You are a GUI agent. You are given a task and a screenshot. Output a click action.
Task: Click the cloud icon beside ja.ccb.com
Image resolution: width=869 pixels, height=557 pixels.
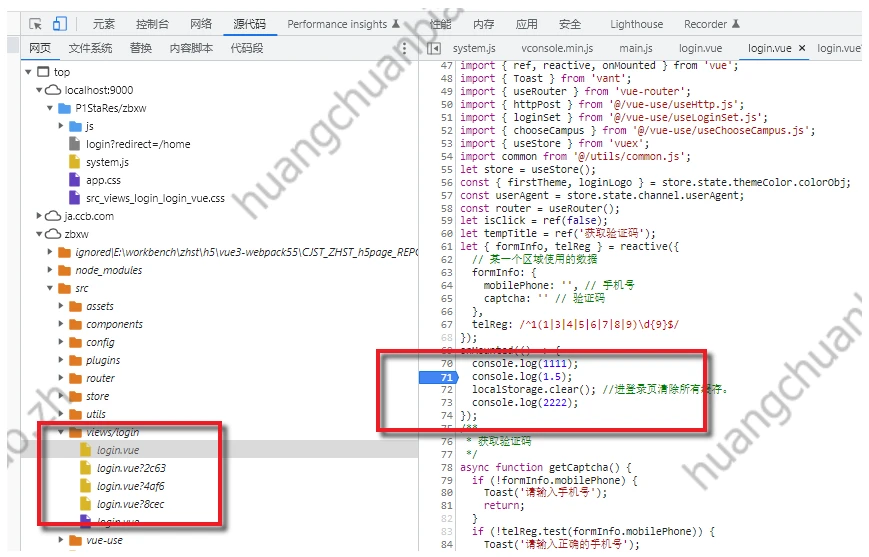53,216
